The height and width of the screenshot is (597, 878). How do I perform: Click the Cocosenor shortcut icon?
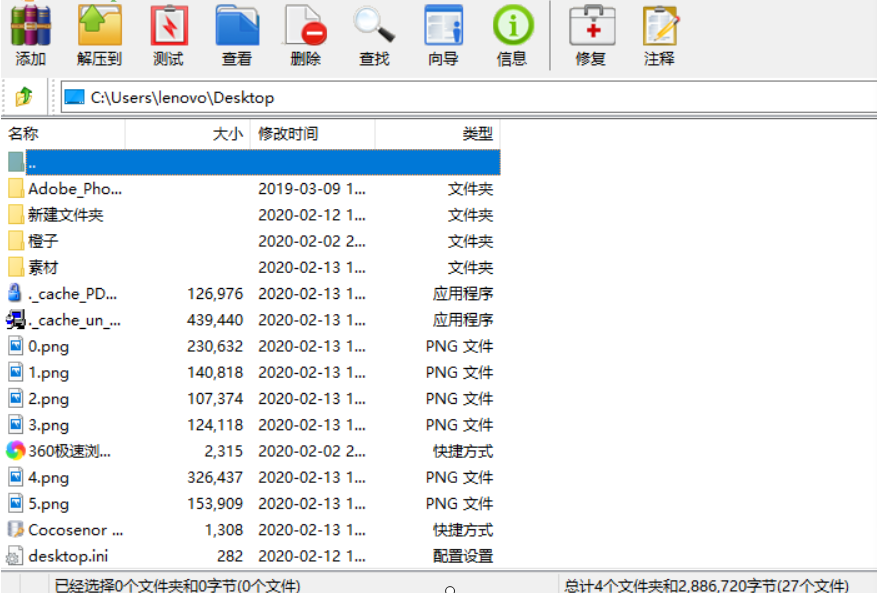(16, 529)
